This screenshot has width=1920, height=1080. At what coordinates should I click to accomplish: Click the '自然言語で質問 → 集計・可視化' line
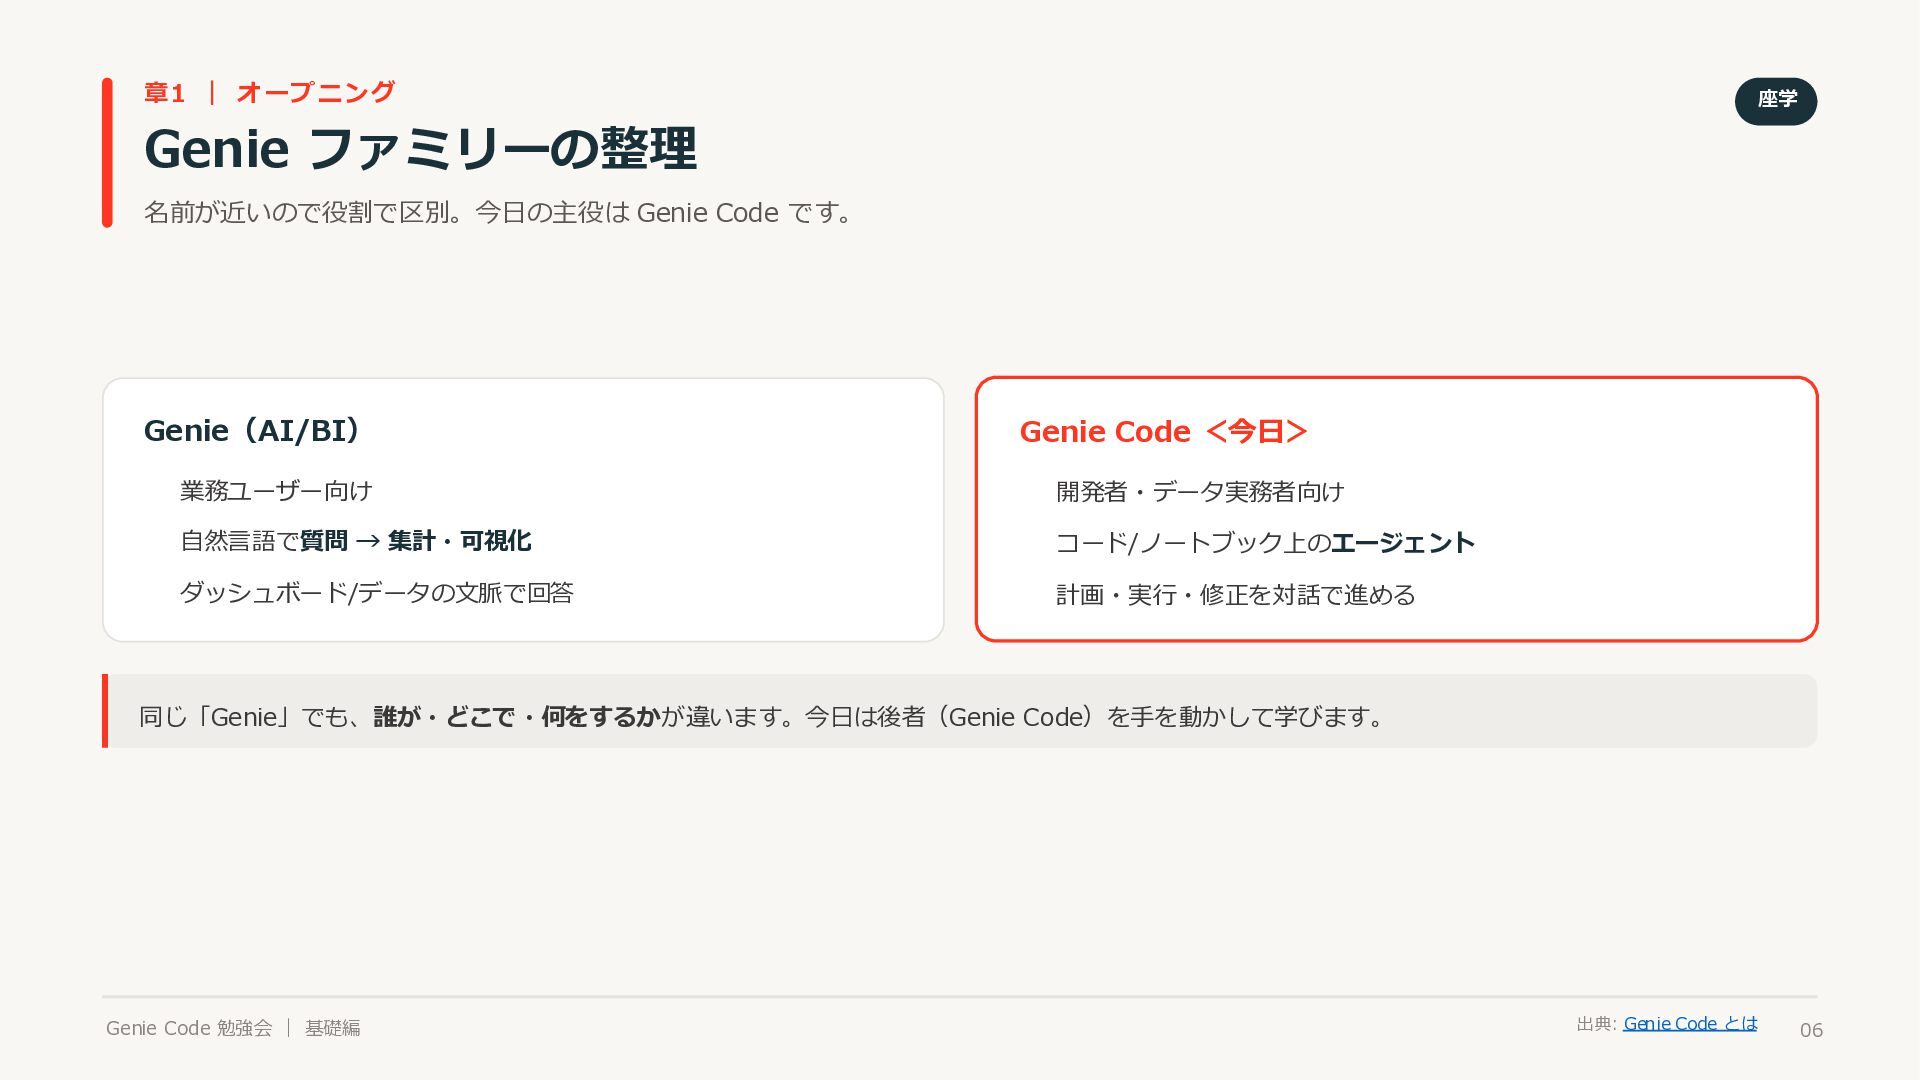tap(356, 541)
